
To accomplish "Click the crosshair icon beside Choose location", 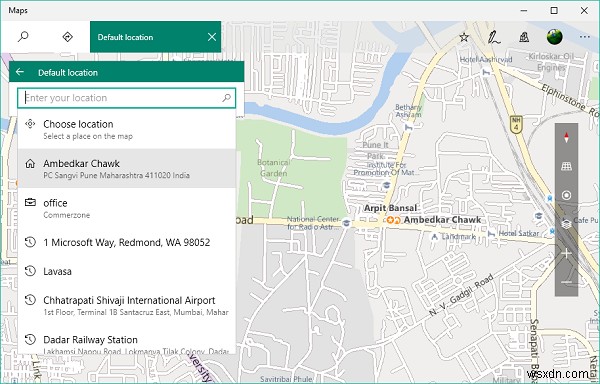I will (x=30, y=124).
